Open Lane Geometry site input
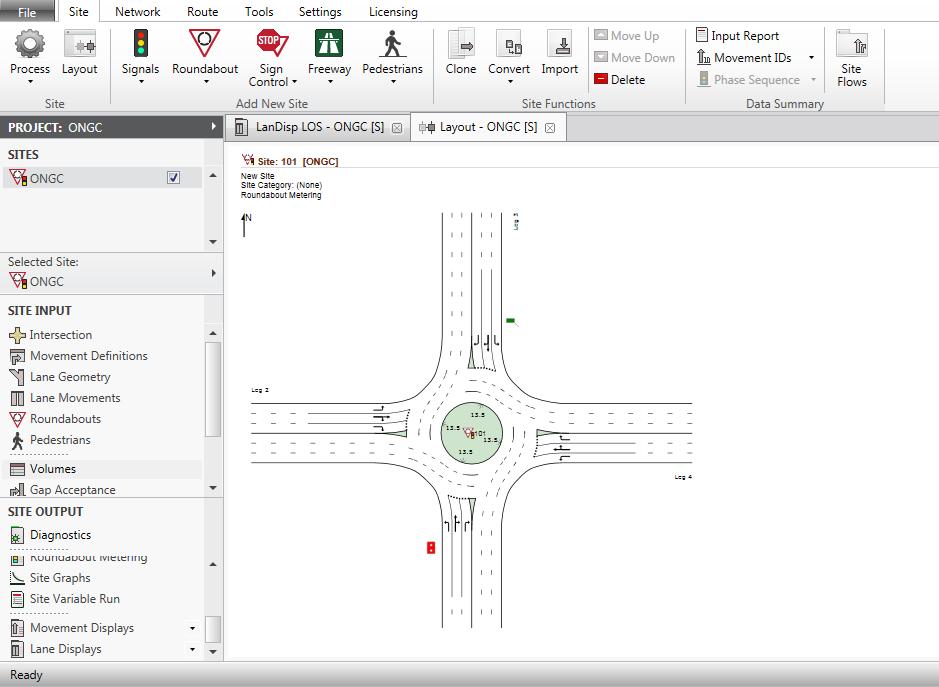Image resolution: width=939 pixels, height=687 pixels. [x=70, y=377]
